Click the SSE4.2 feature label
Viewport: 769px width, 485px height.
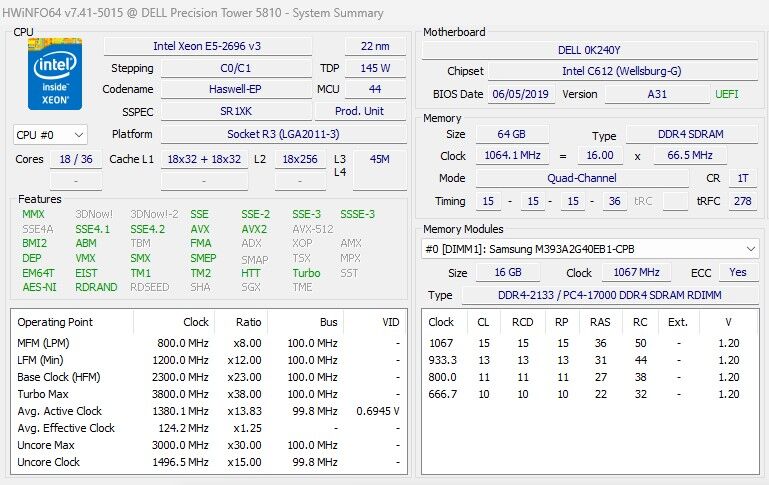(x=148, y=229)
